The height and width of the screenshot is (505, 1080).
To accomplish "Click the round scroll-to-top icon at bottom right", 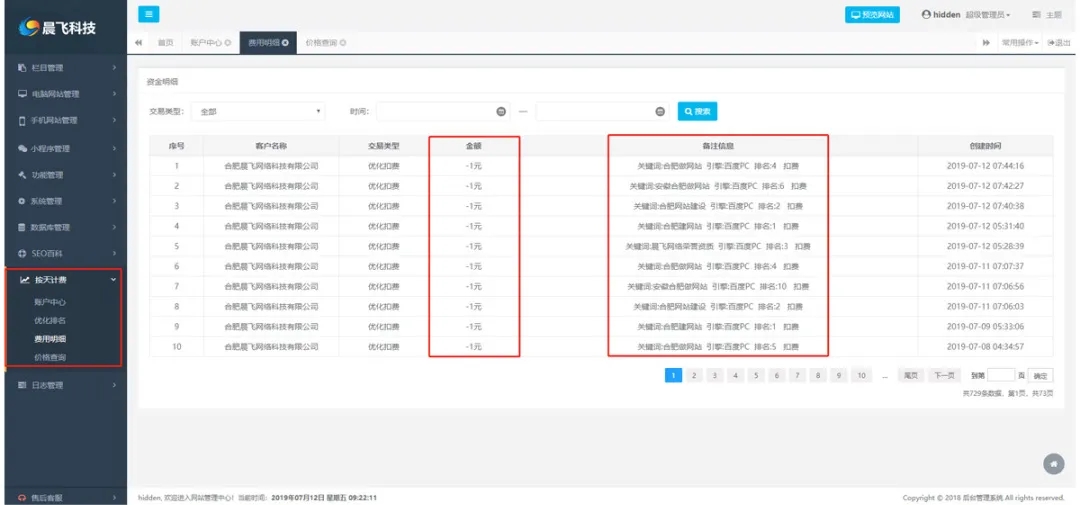I will tap(1052, 463).
